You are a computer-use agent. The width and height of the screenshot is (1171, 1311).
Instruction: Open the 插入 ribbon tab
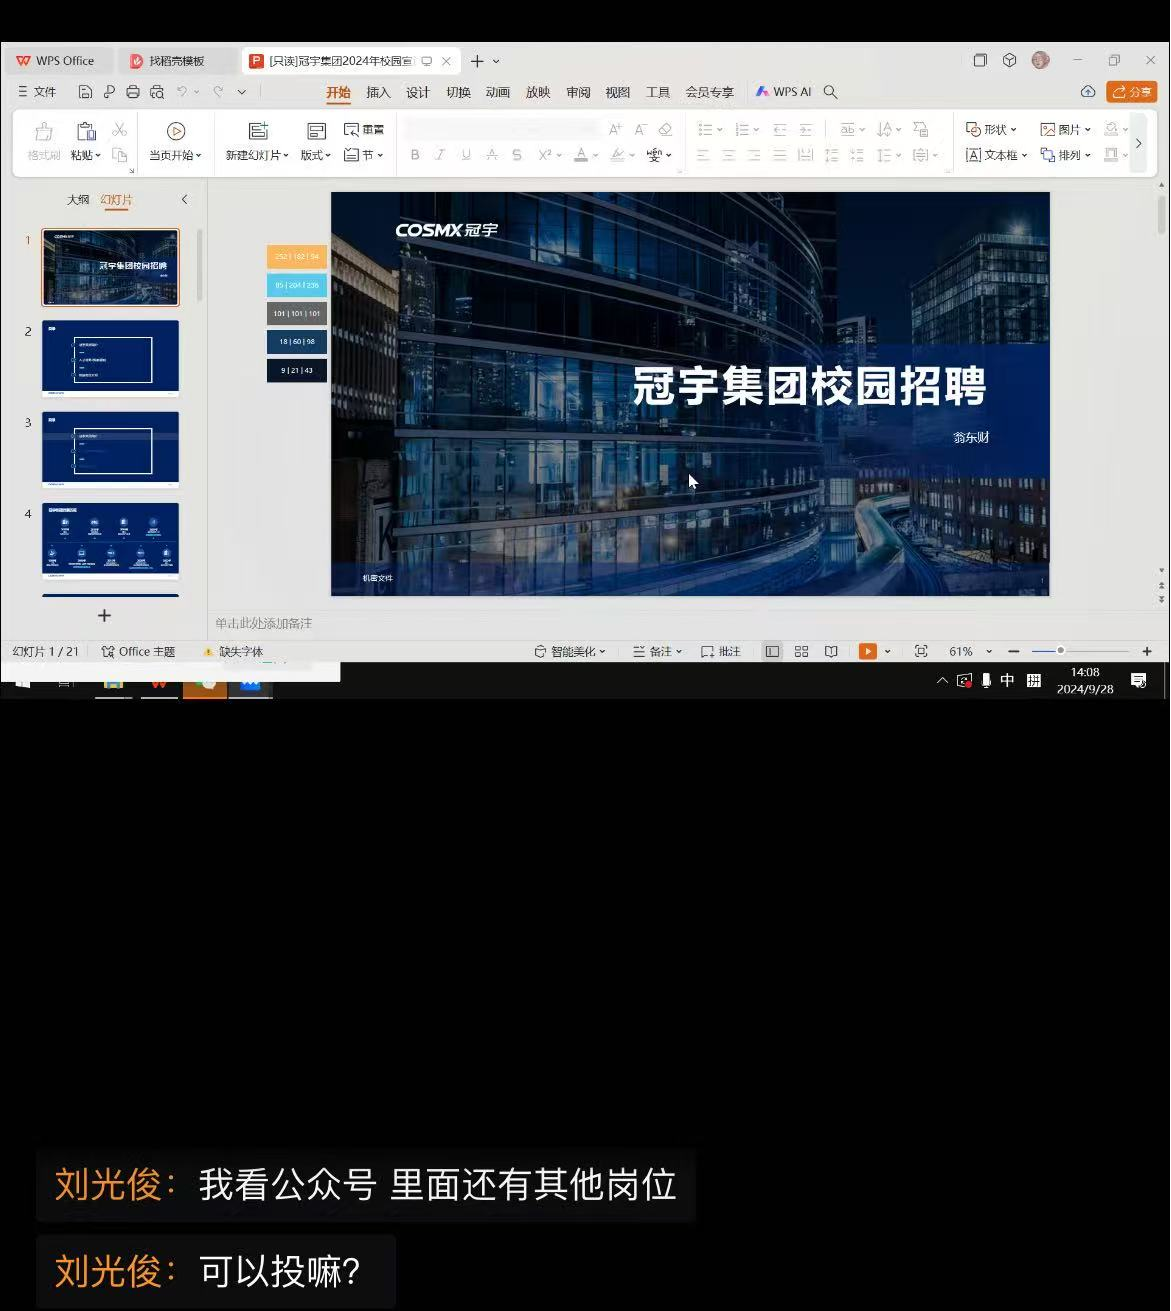[x=378, y=92]
